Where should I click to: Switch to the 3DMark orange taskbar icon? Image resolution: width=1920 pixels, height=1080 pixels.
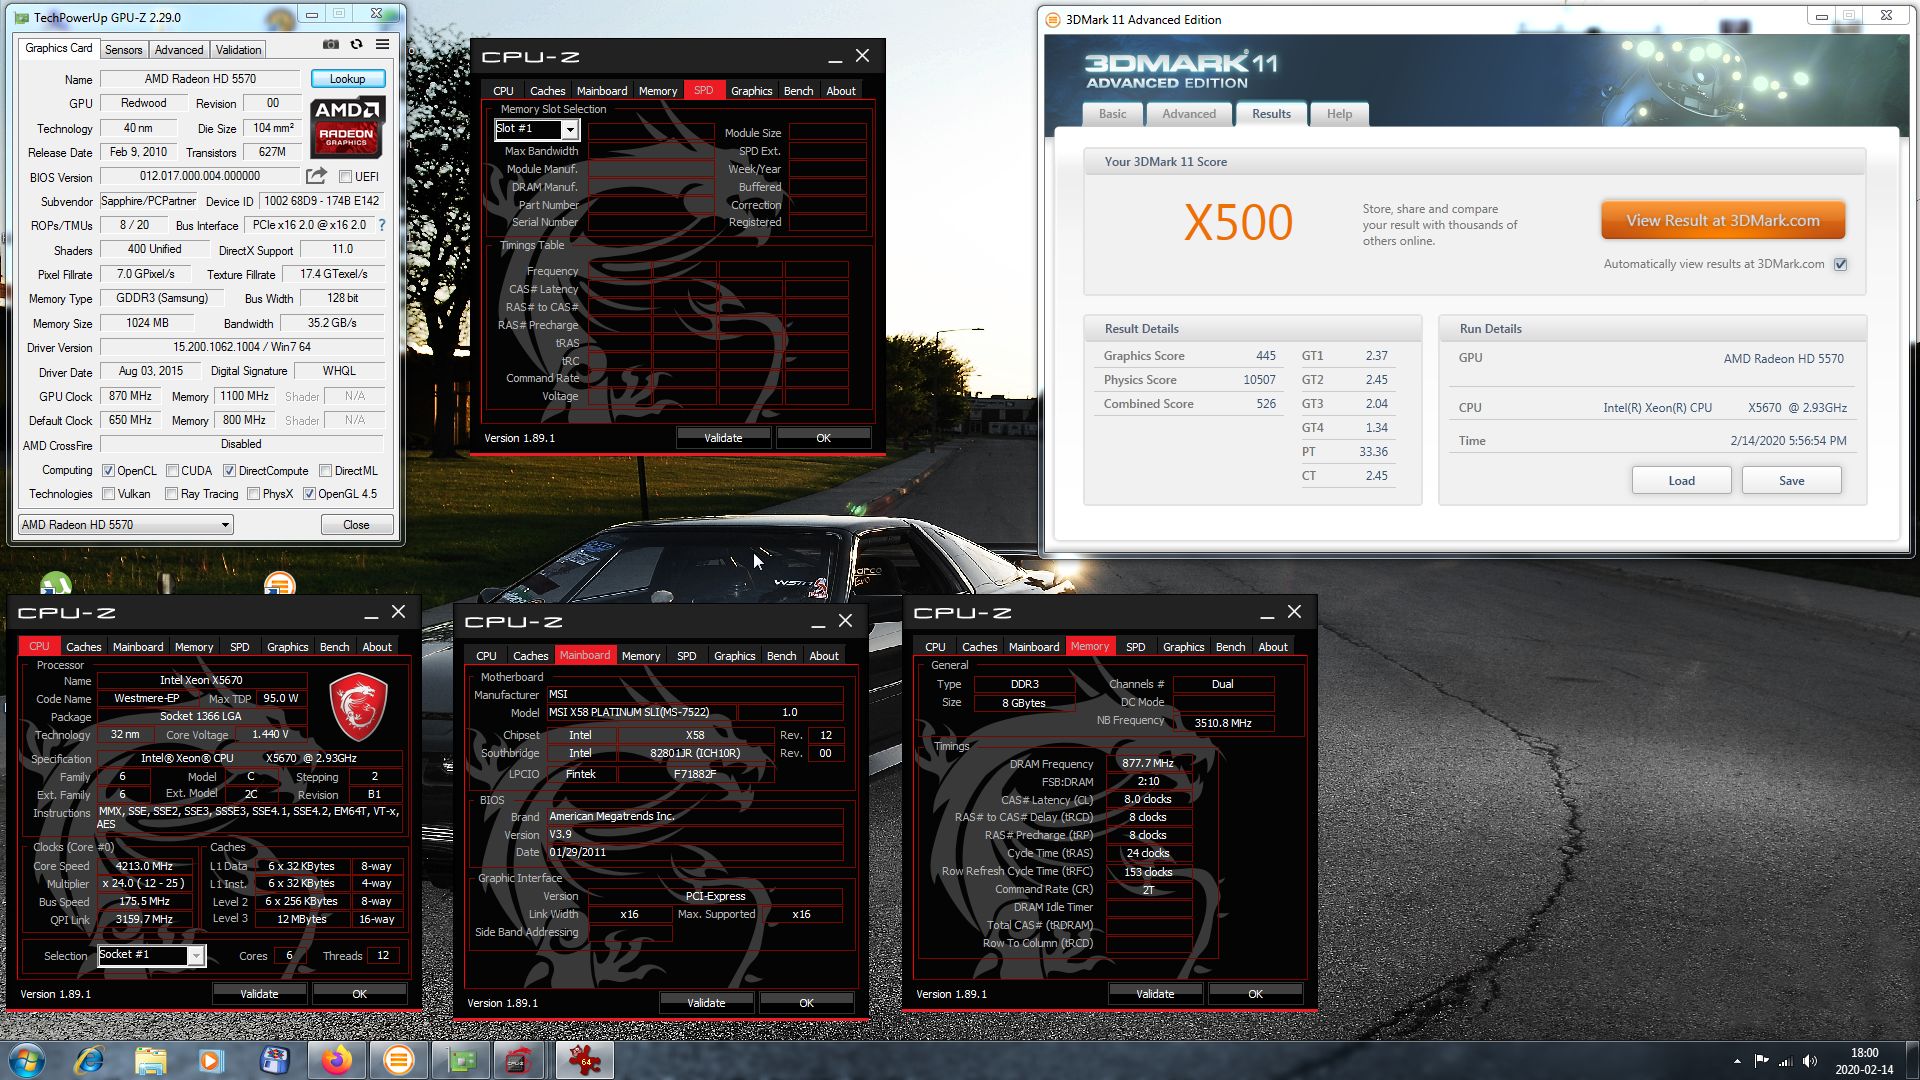coord(399,1060)
